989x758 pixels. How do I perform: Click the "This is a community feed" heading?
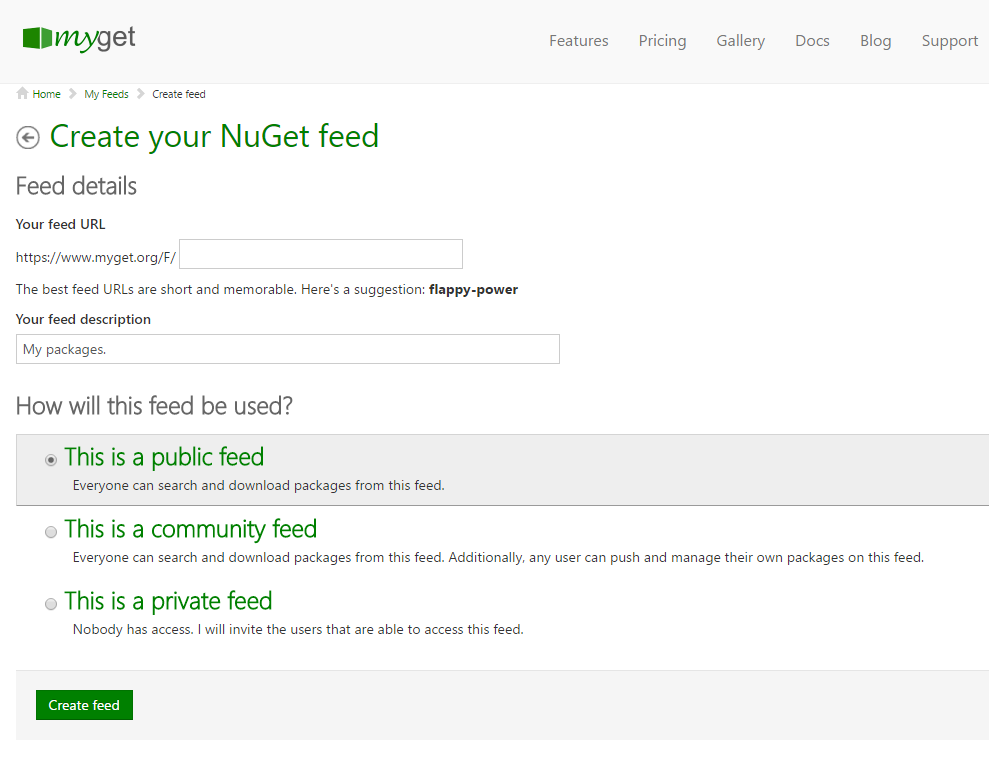click(190, 529)
